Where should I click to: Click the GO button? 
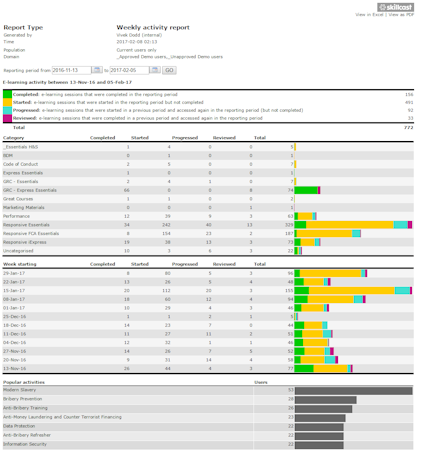pyautogui.click(x=169, y=70)
